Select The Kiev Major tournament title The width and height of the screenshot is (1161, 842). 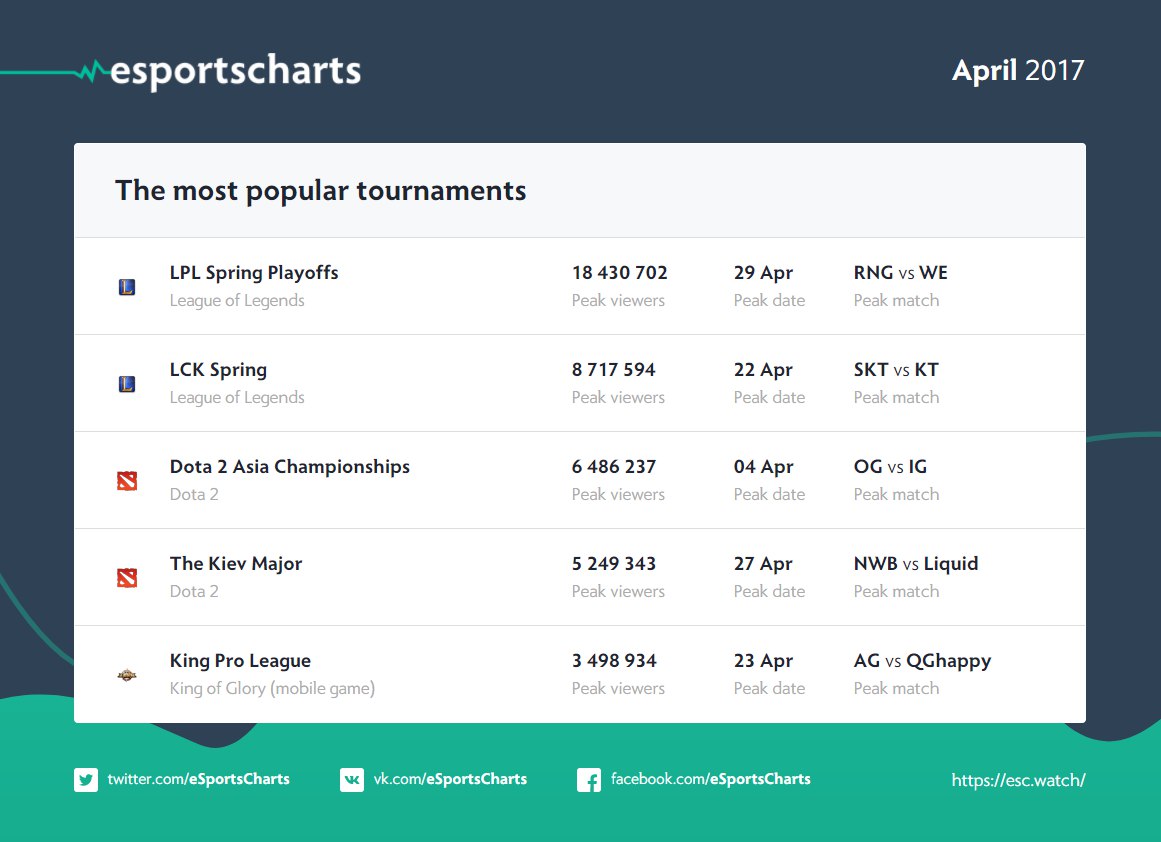235,564
